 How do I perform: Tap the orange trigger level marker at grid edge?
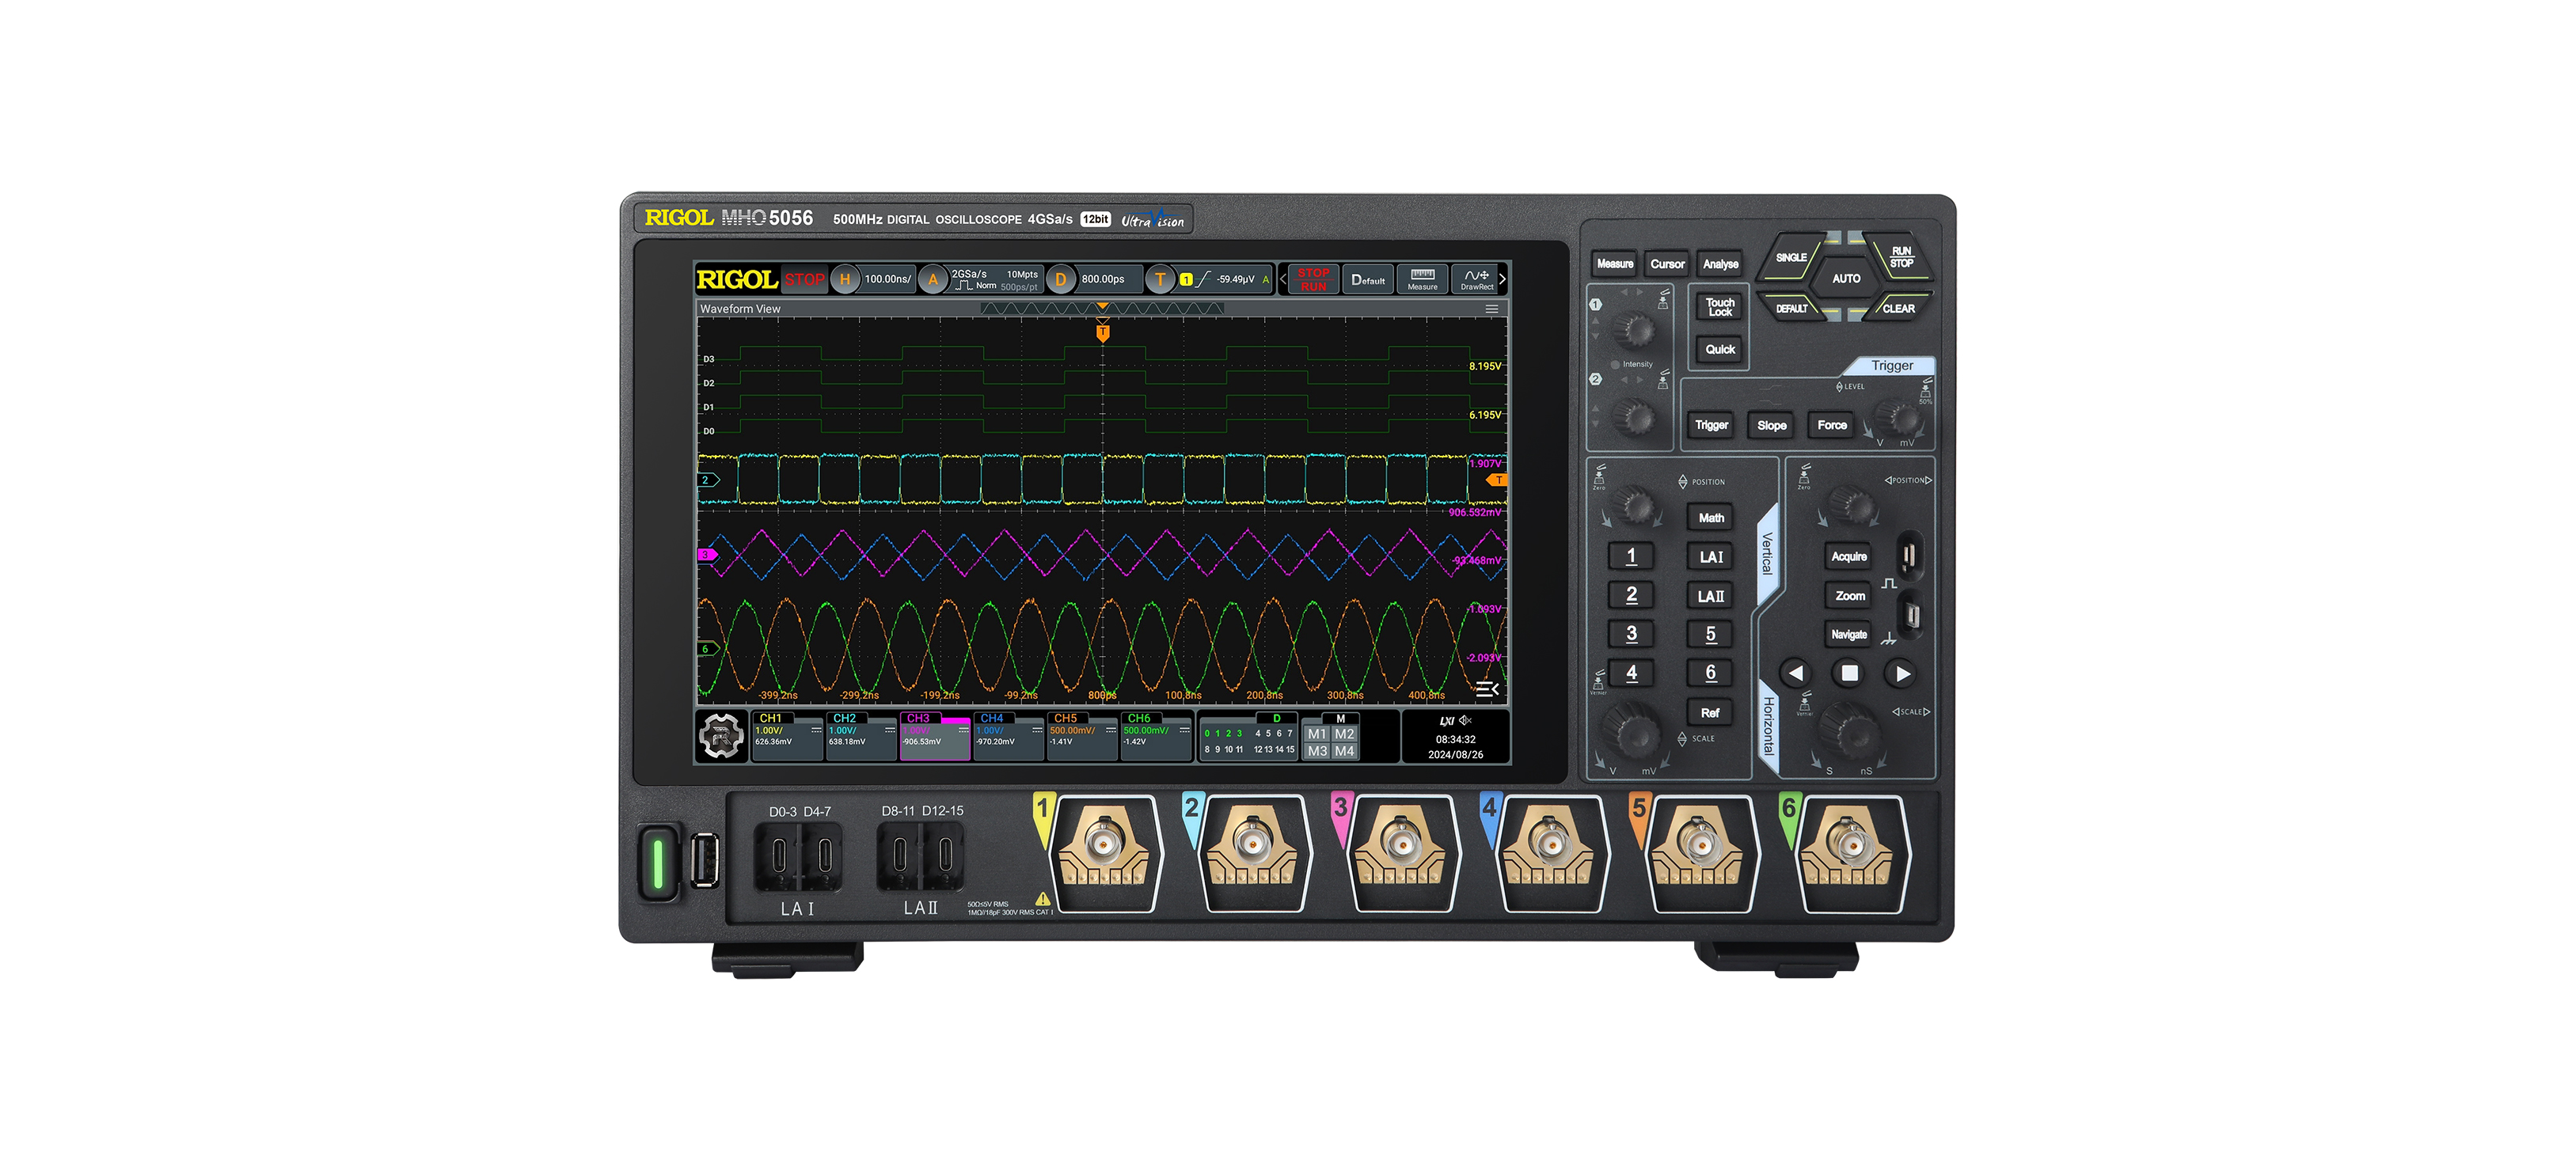[1497, 480]
